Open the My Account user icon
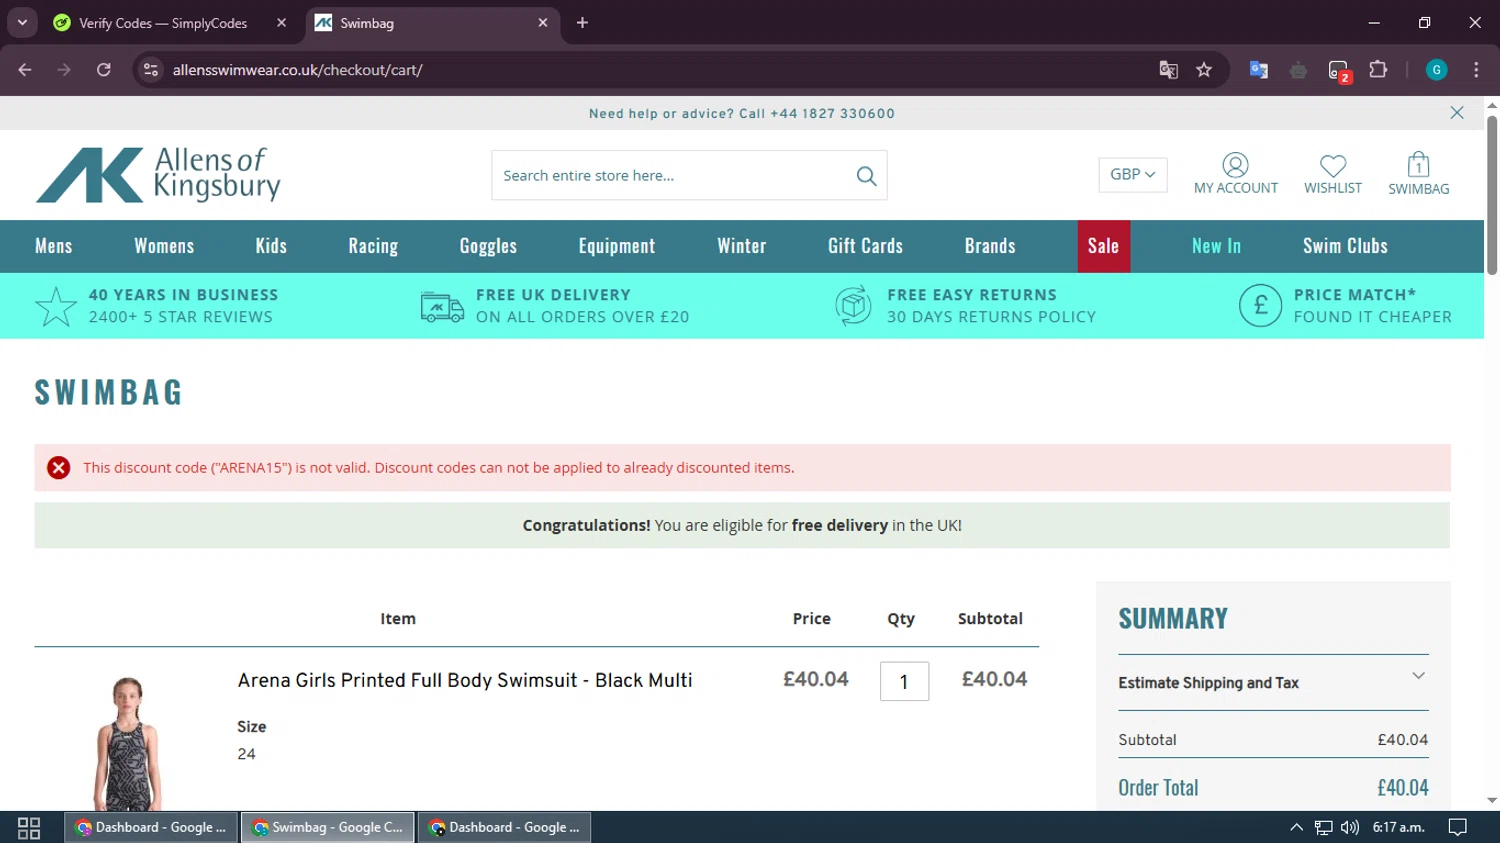Image resolution: width=1500 pixels, height=843 pixels. [1235, 165]
